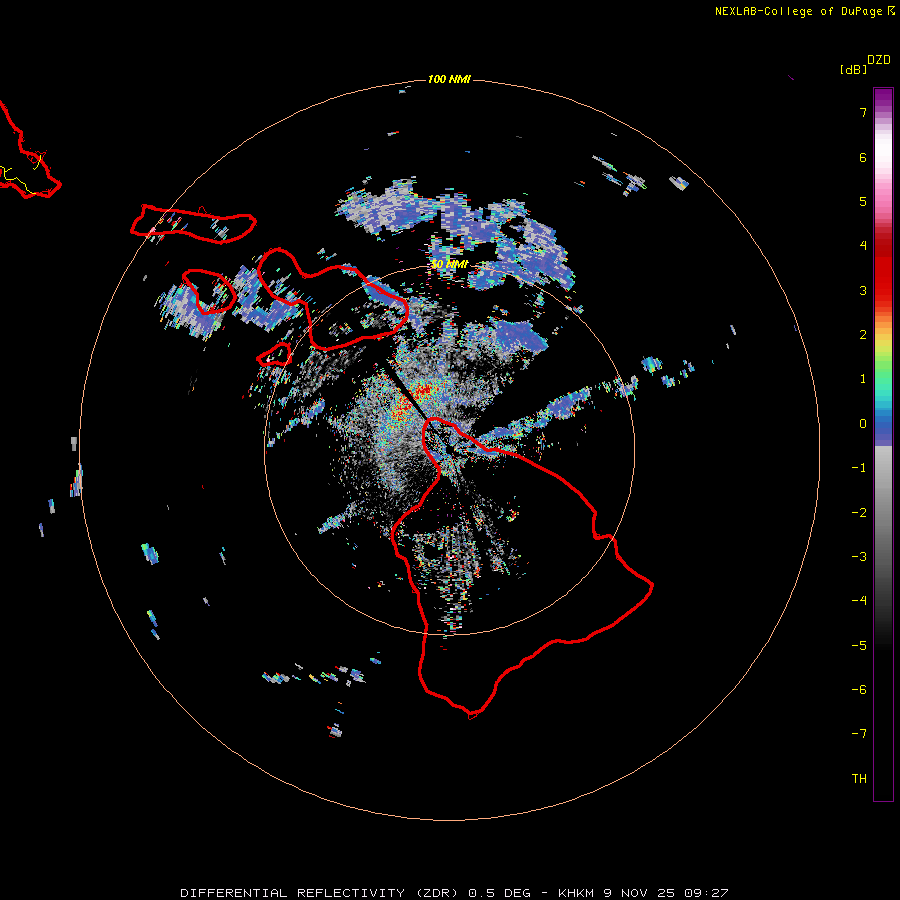Click the TH threshold label on legend
Image resolution: width=900 pixels, height=900 pixels.
[859, 779]
